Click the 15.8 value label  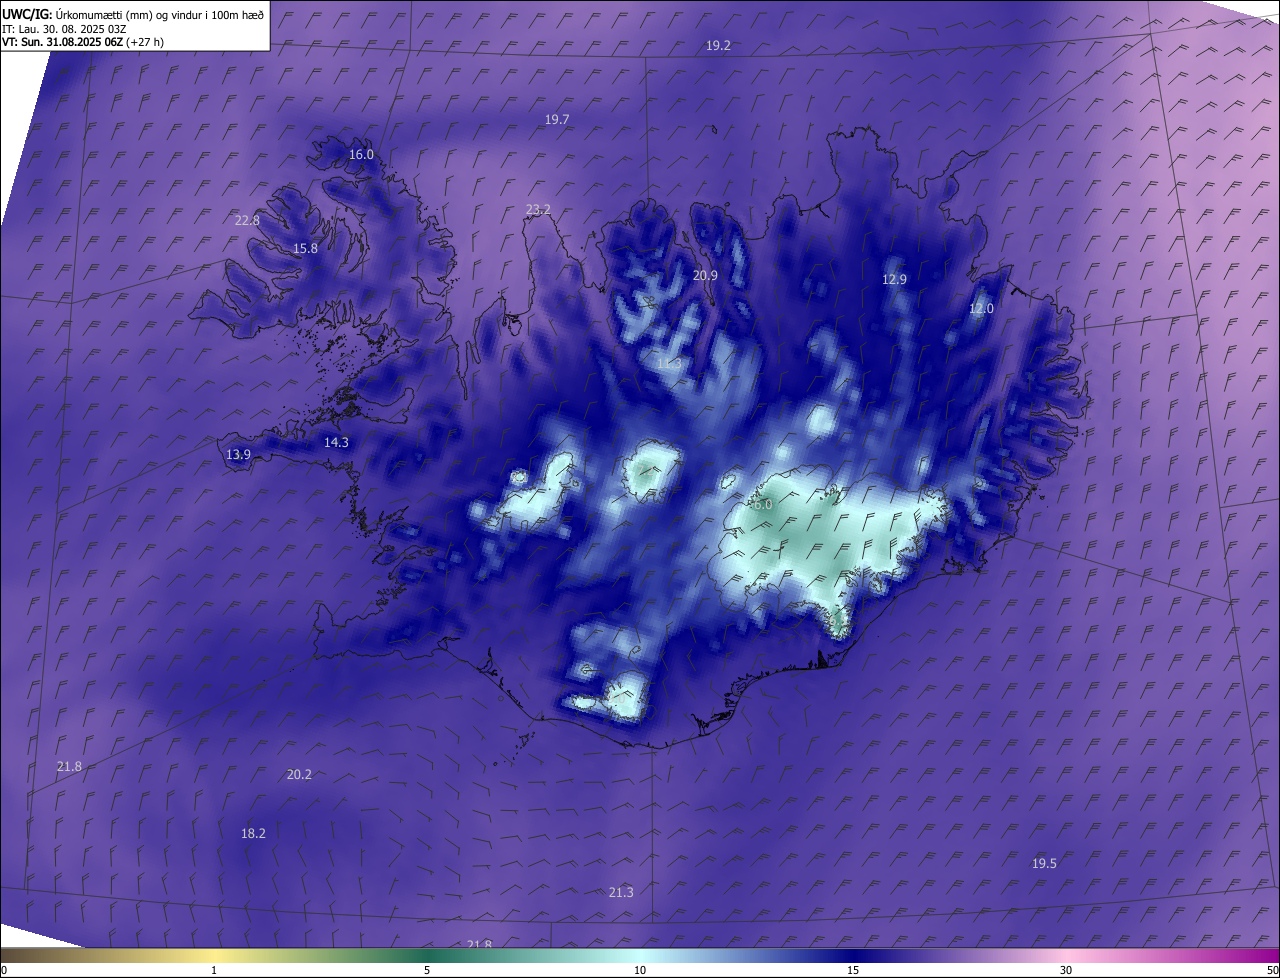pos(305,249)
